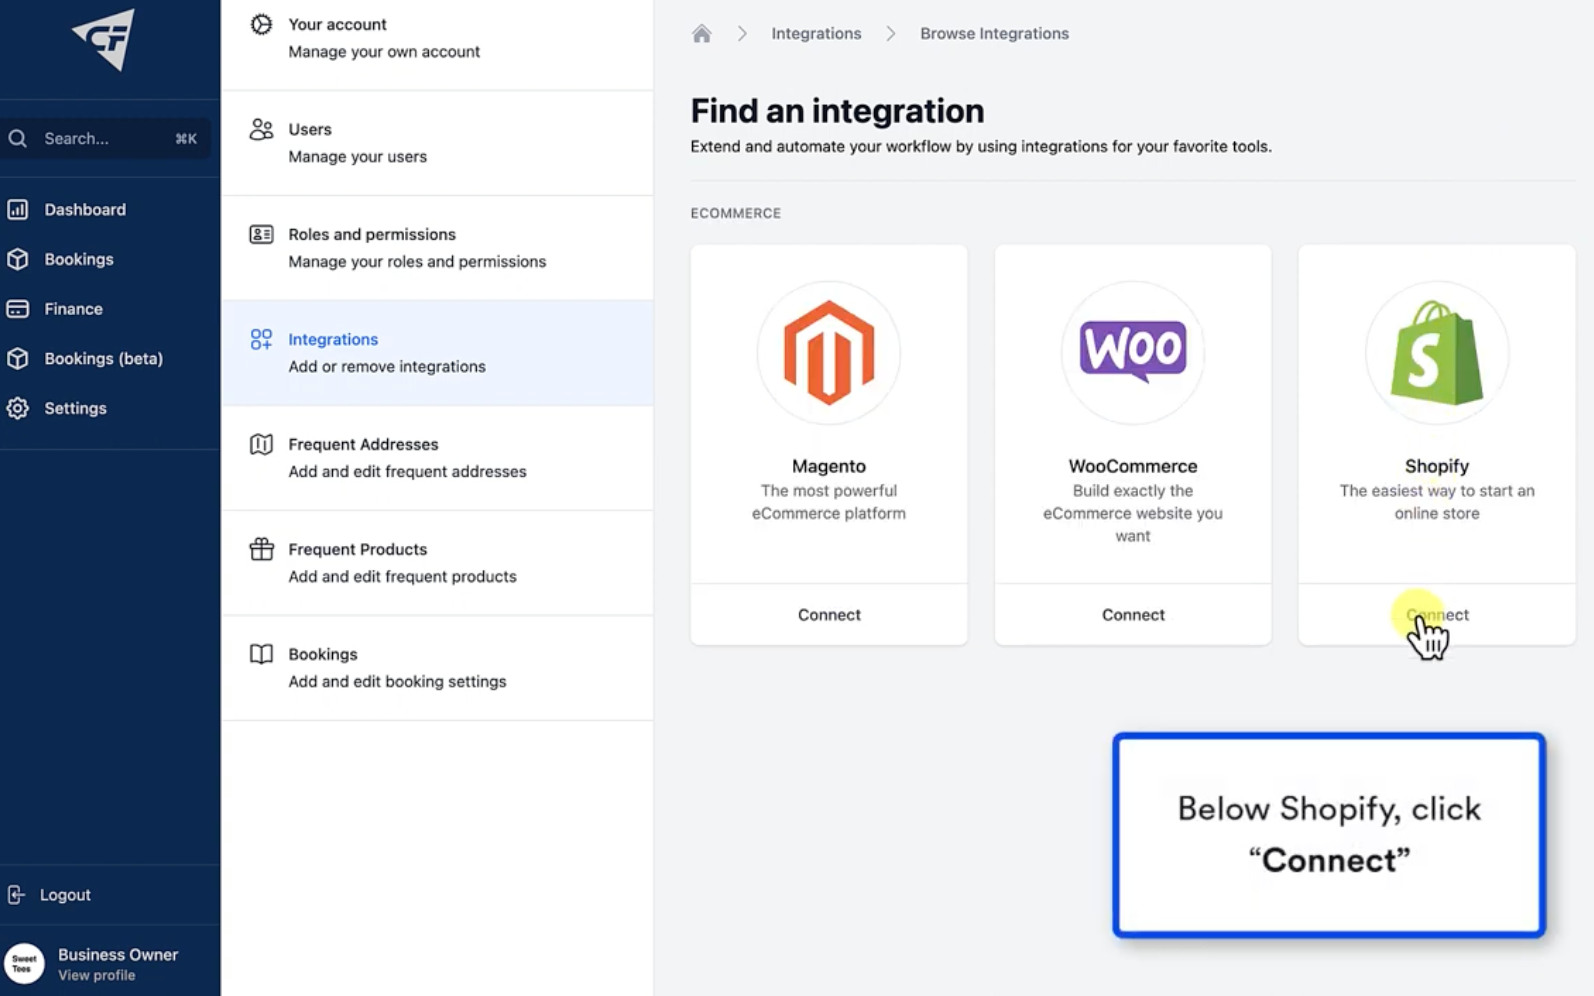Click the company logo in the sidebar
The width and height of the screenshot is (1594, 996).
(x=104, y=39)
